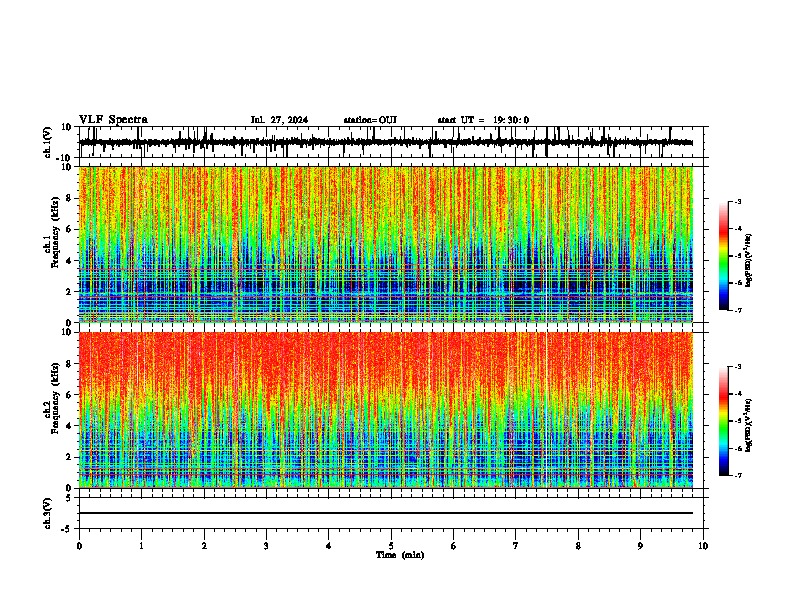Click the "ch.1(V)" axis label
792x612 pixels.
tap(48, 142)
